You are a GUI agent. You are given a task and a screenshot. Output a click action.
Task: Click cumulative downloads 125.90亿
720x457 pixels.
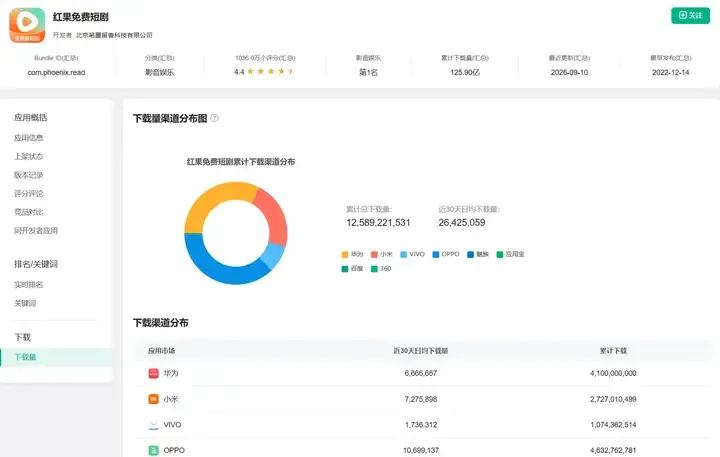coord(465,73)
